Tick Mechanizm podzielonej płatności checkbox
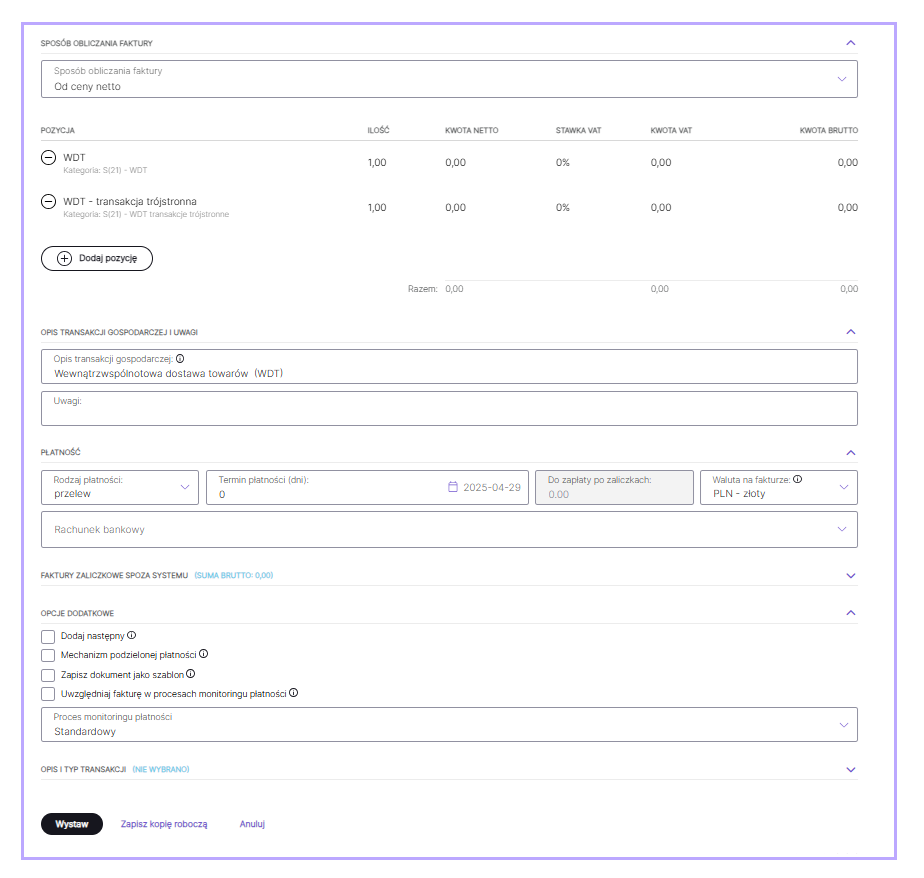The width and height of the screenshot is (924, 878). coord(48,655)
